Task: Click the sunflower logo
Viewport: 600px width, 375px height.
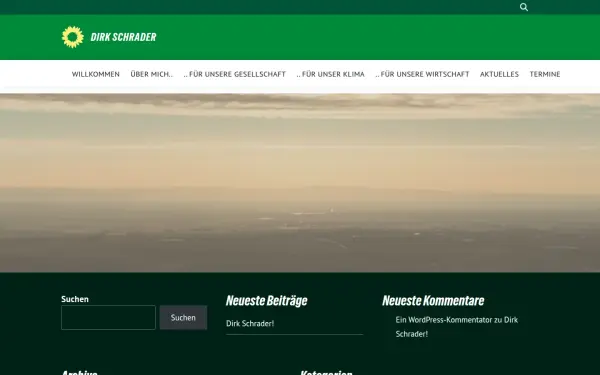Action: 73,37
